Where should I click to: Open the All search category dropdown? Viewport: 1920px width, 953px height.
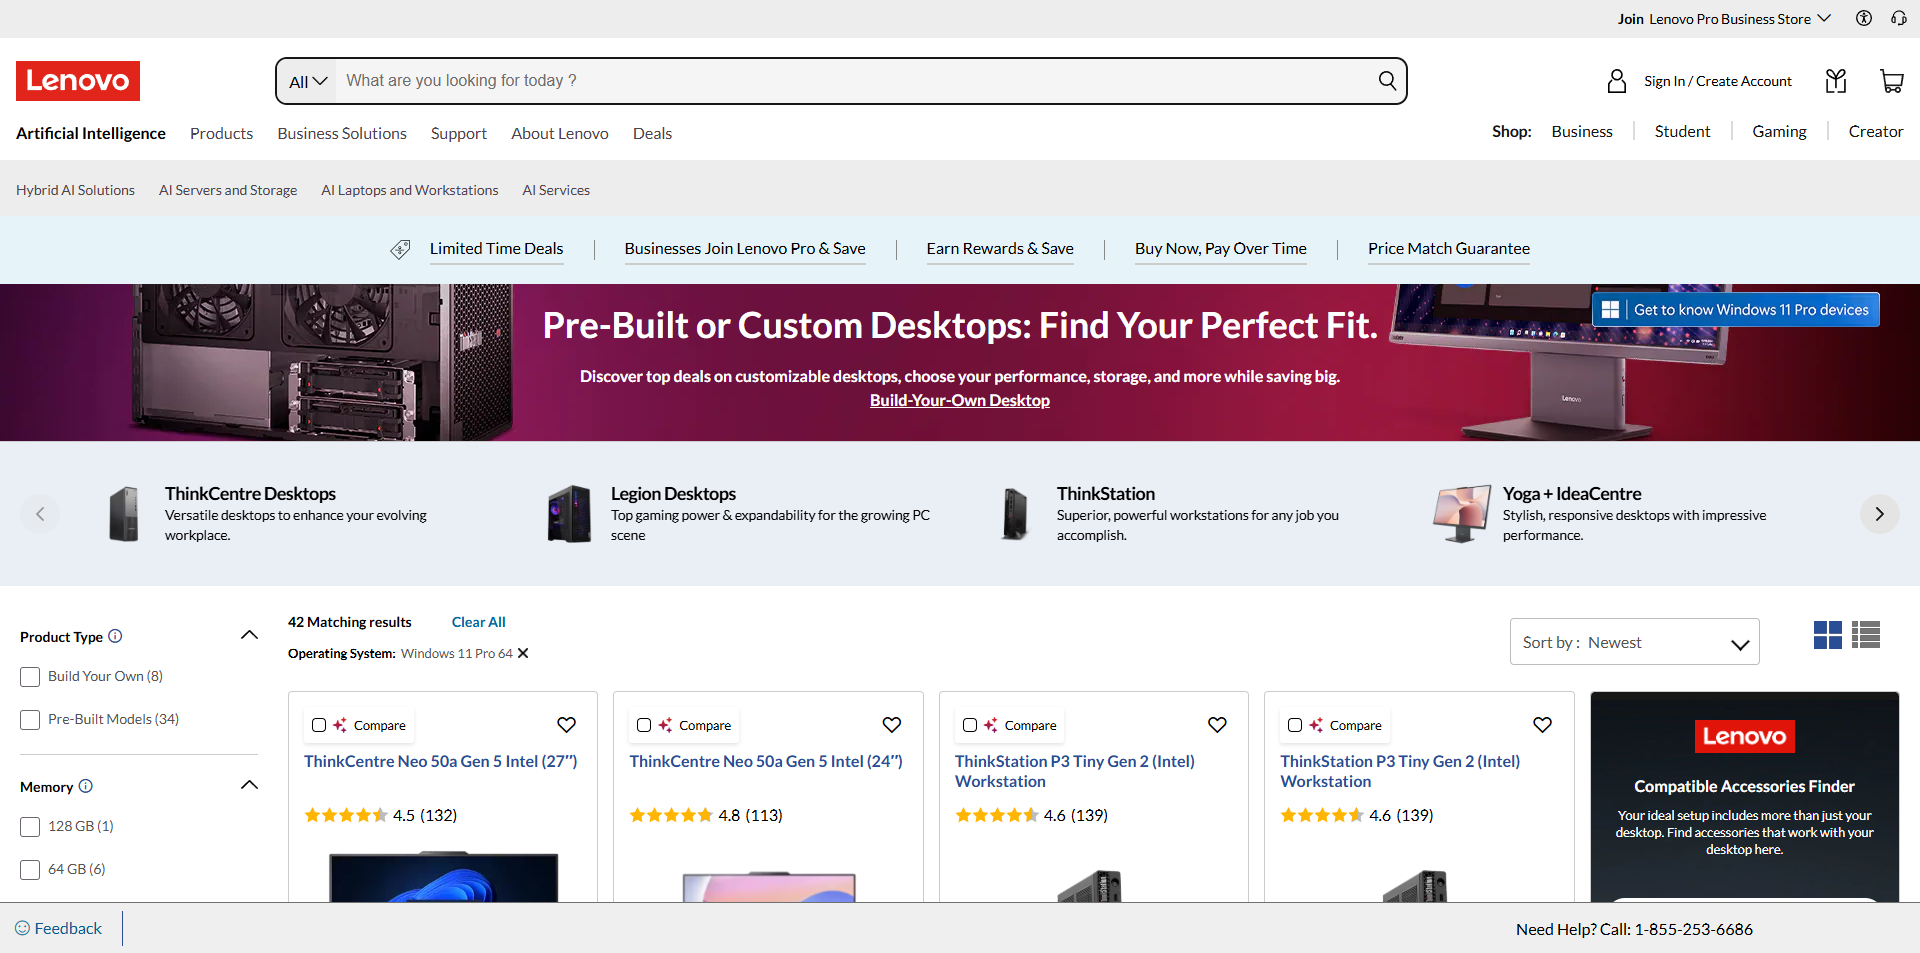point(308,81)
